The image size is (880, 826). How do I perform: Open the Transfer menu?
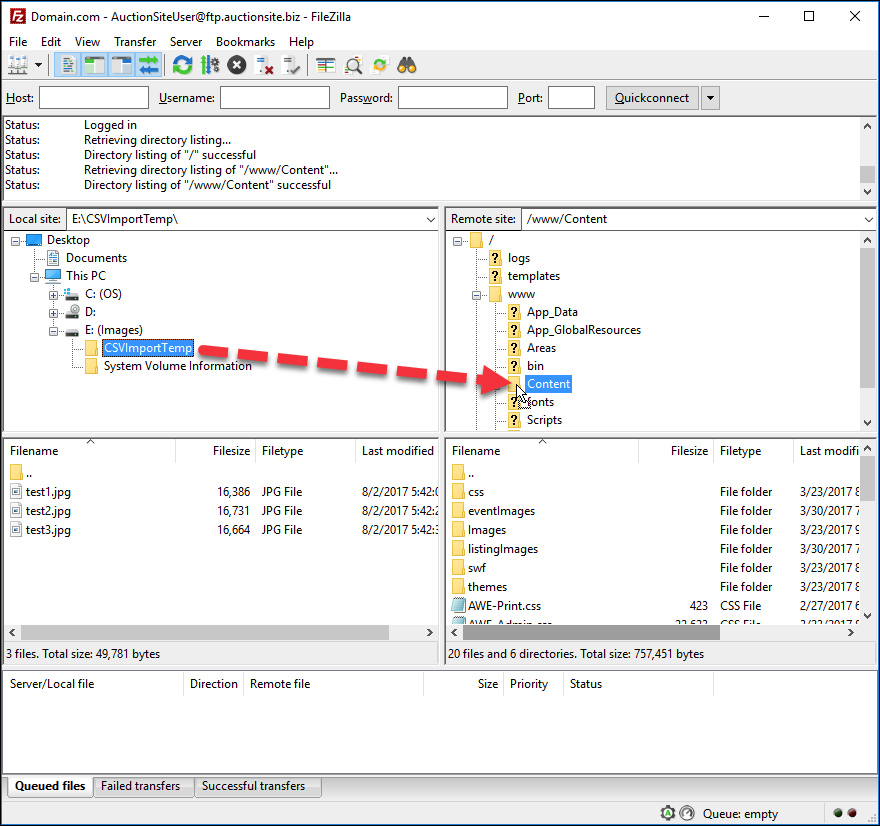pos(135,42)
